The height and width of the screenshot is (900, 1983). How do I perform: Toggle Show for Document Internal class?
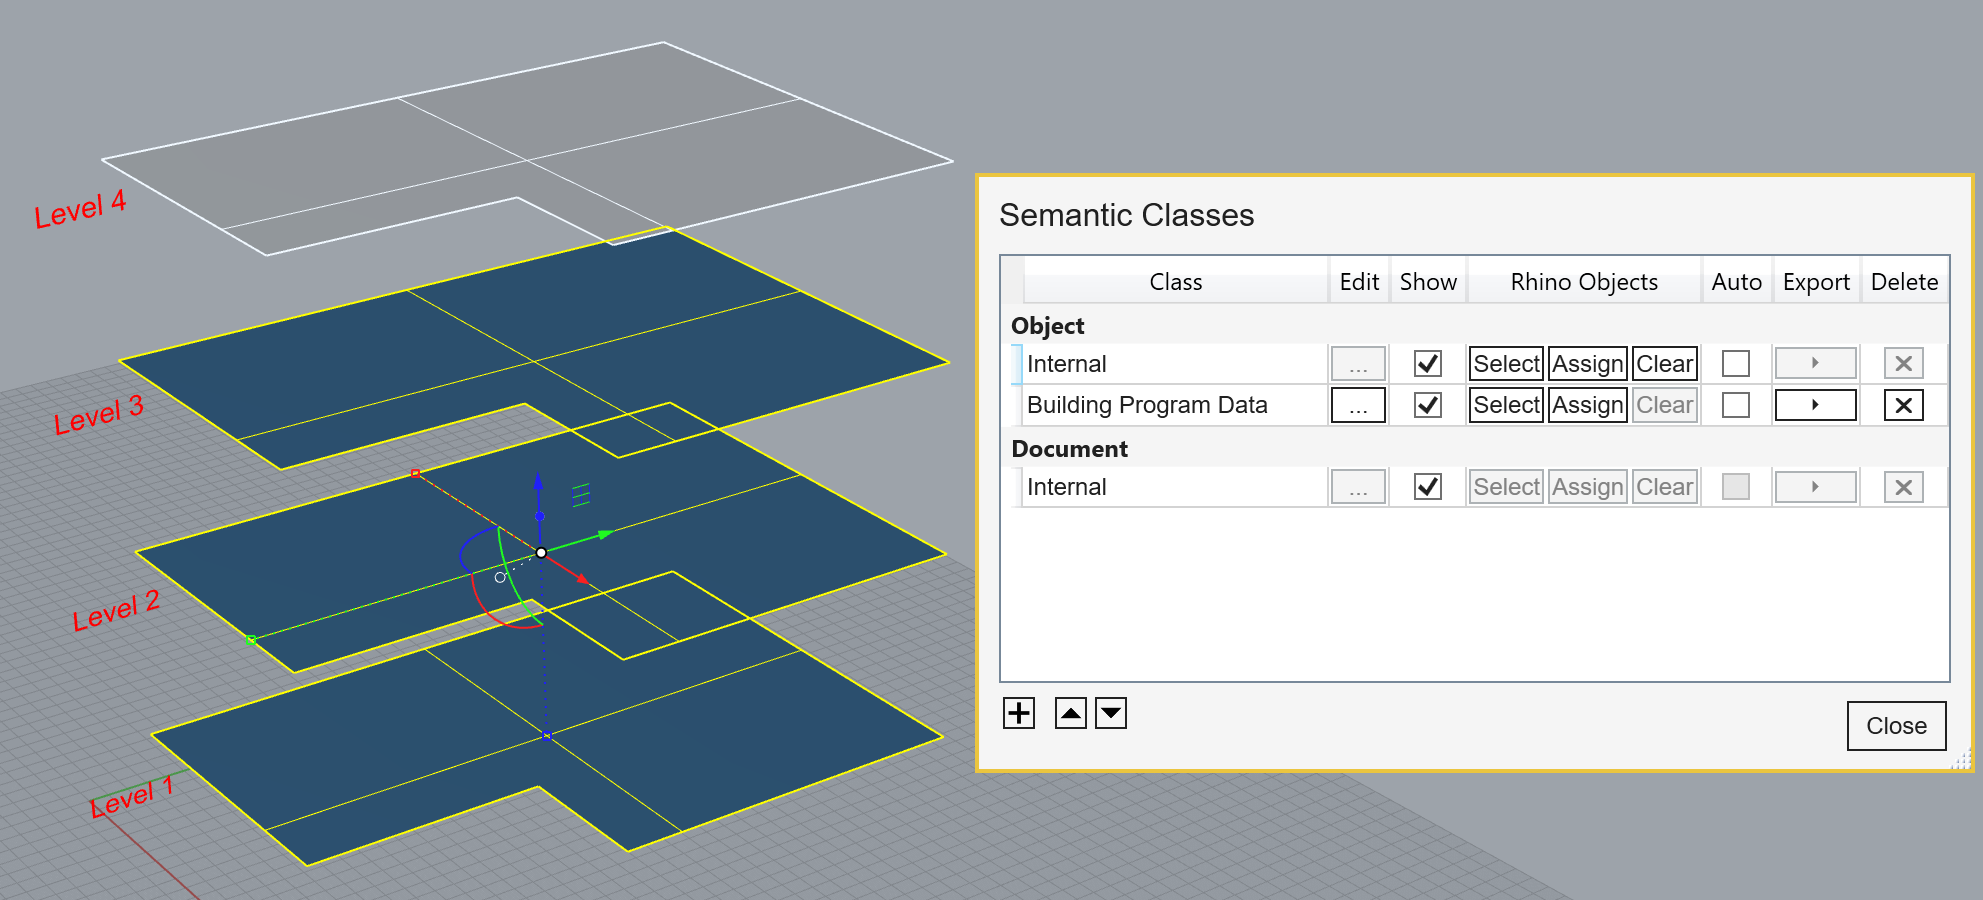(1428, 487)
